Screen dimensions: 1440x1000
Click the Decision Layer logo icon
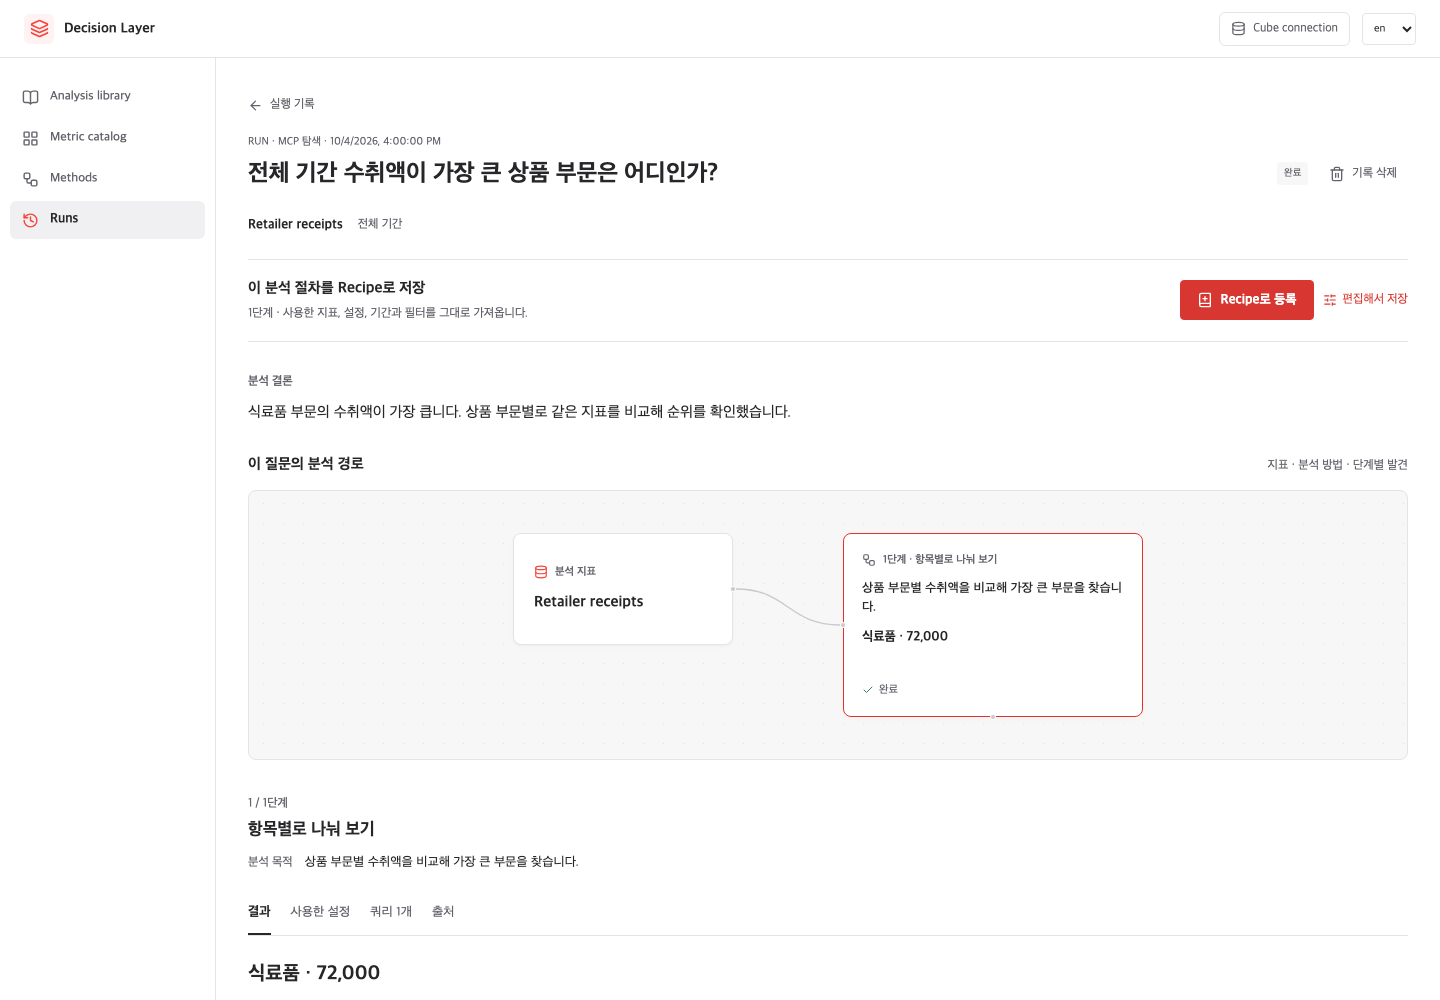39,28
